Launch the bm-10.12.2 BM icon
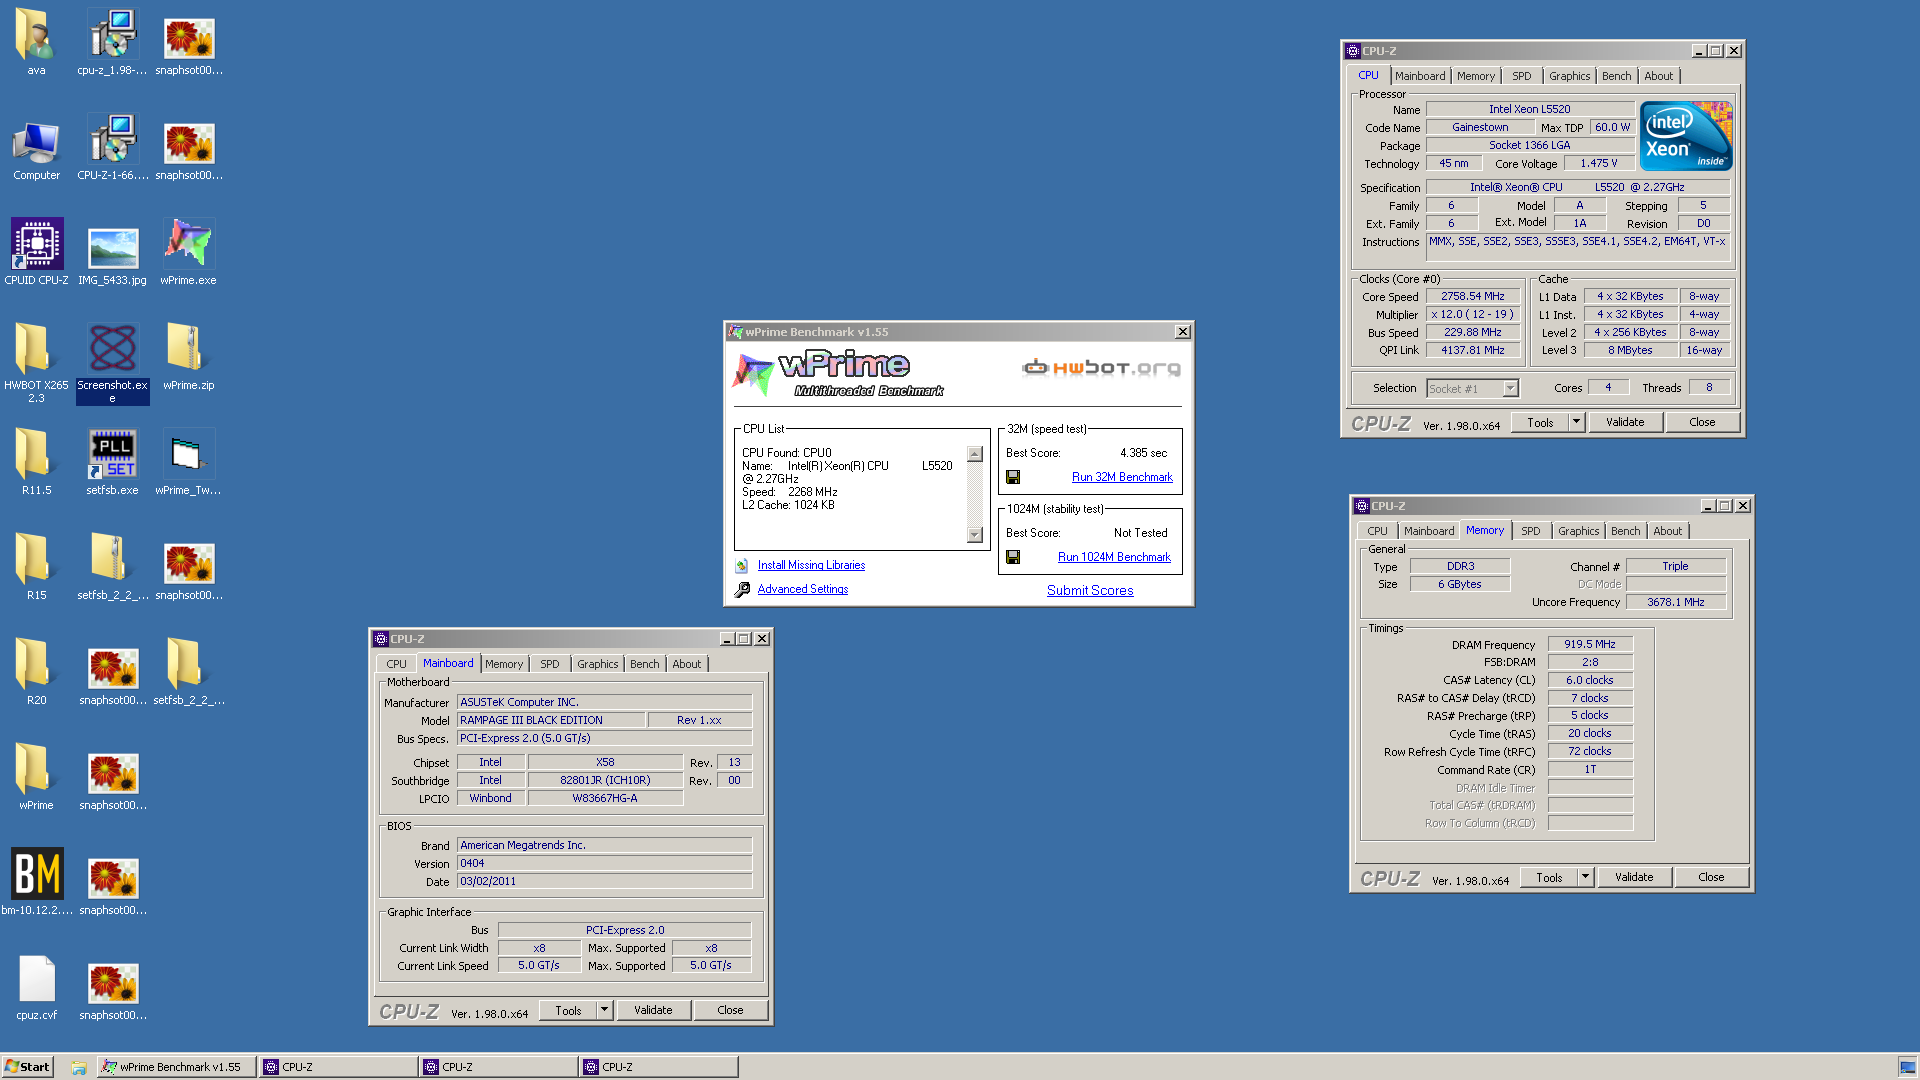The image size is (1920, 1080). (36, 882)
